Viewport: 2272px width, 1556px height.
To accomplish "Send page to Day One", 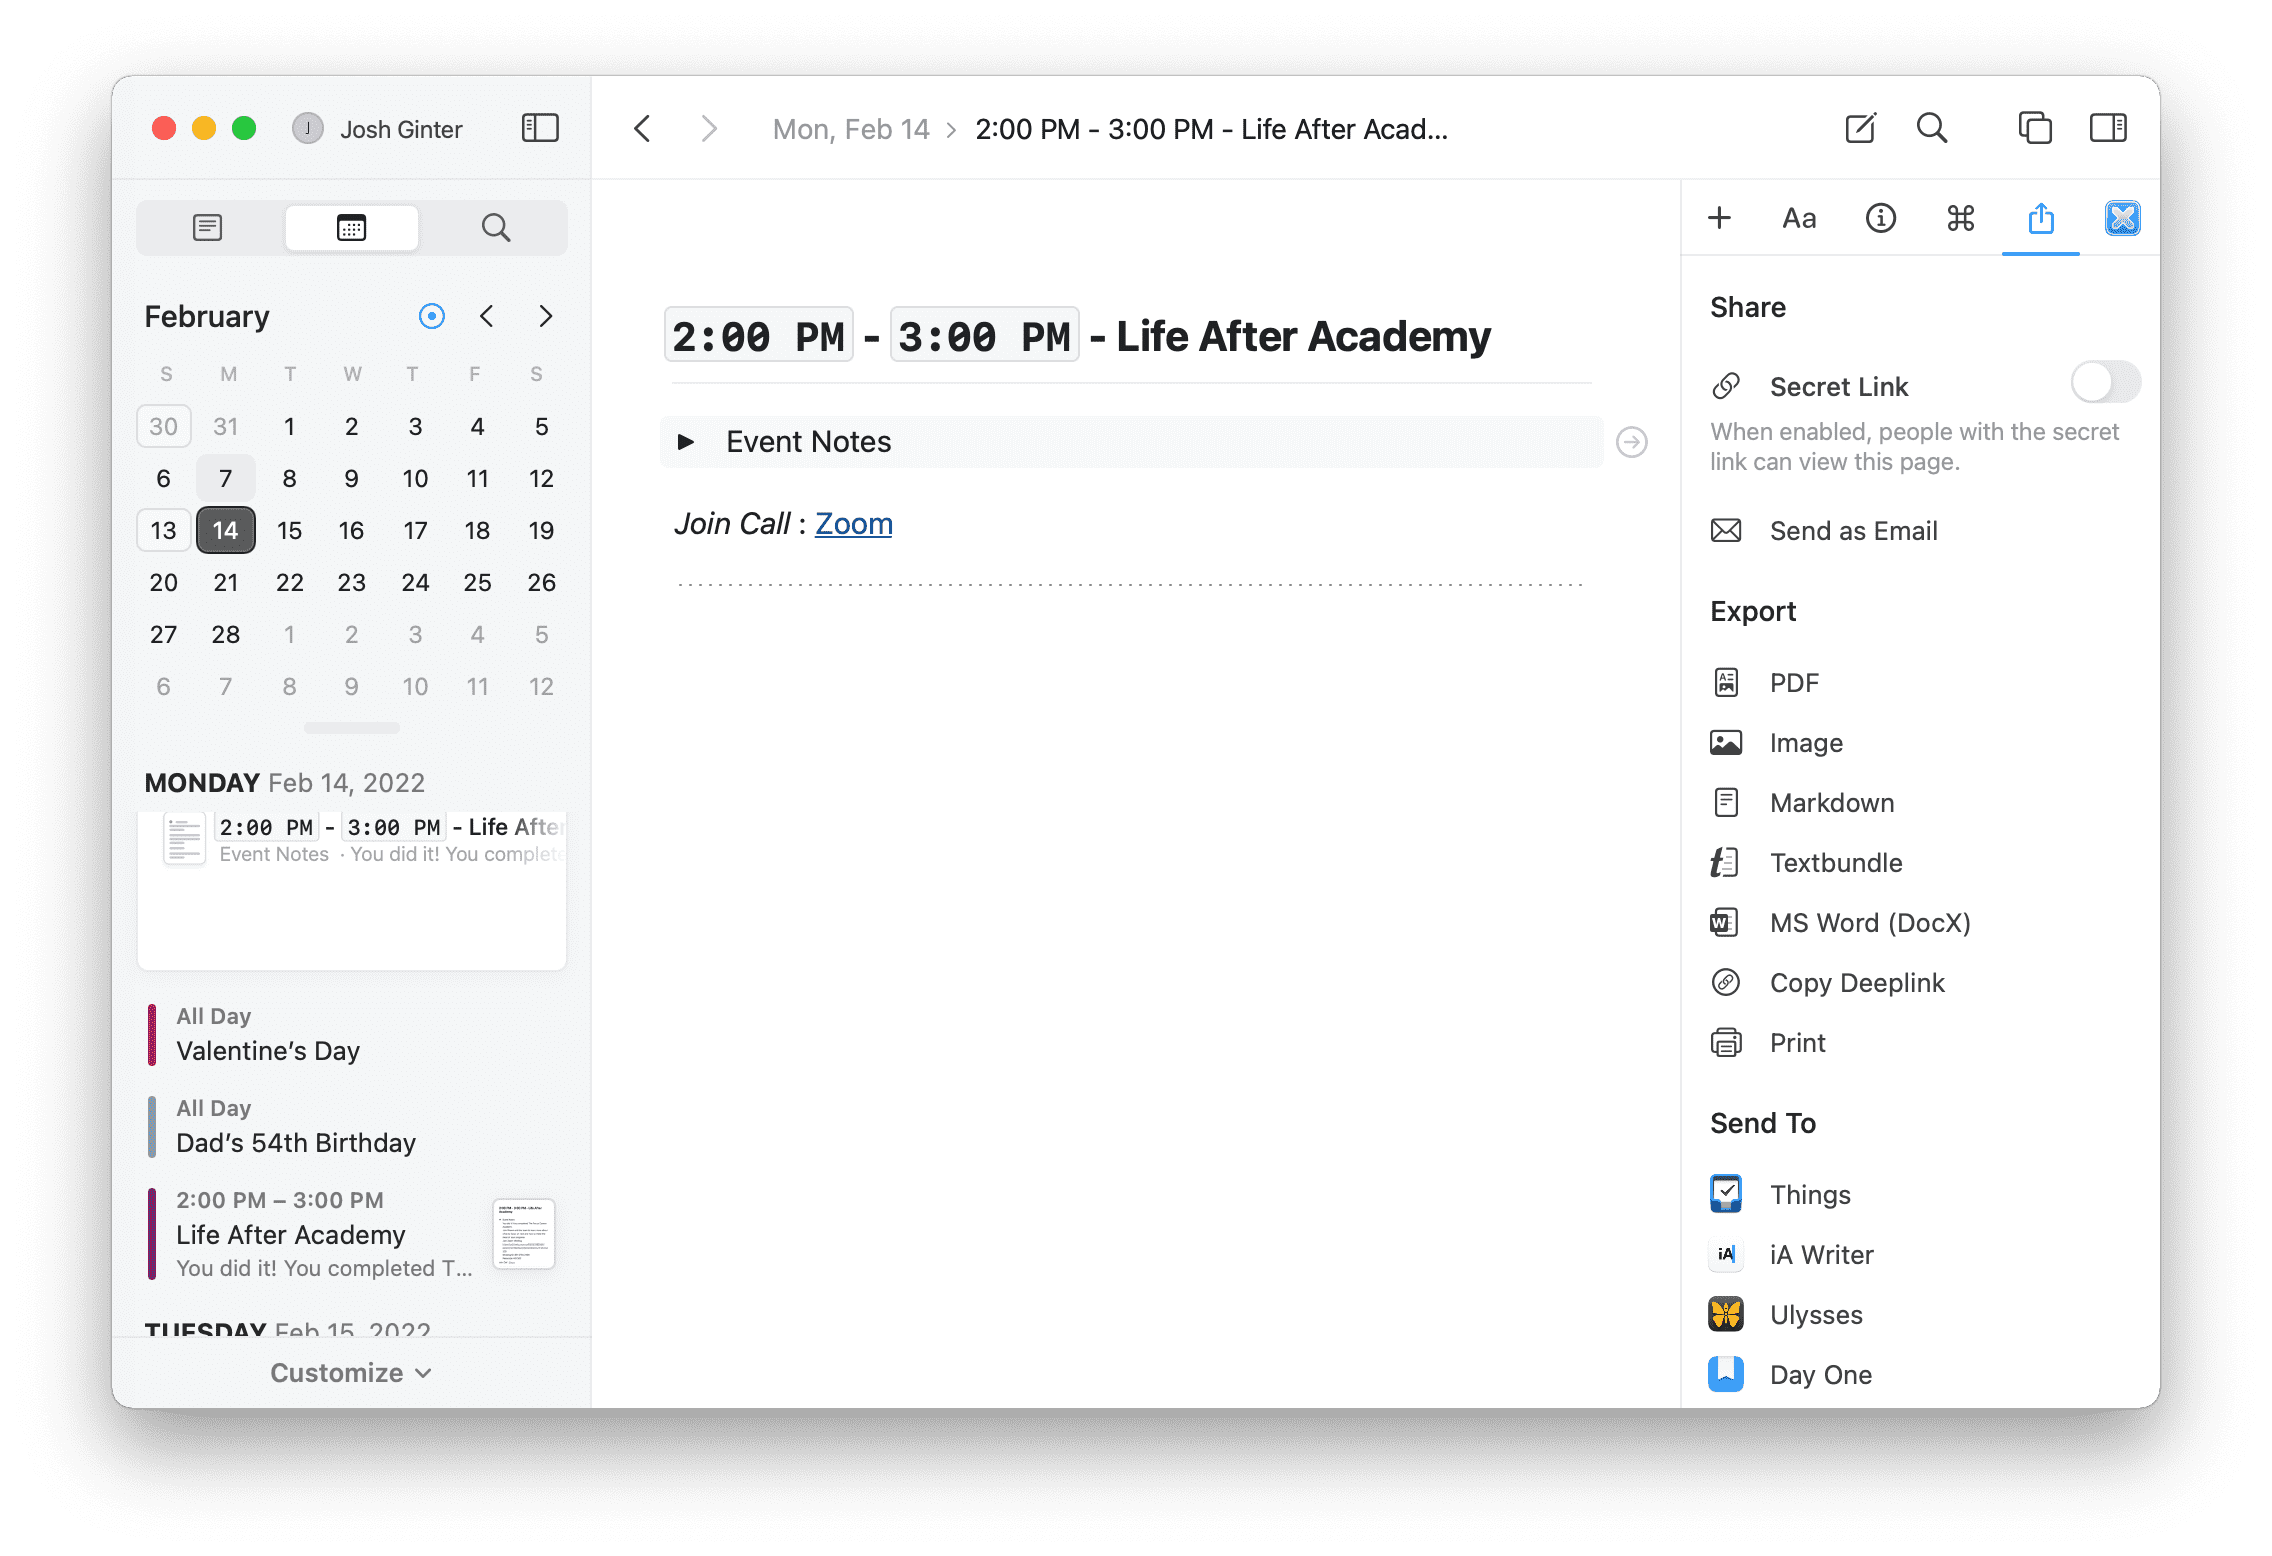I will pyautogui.click(x=1791, y=1375).
